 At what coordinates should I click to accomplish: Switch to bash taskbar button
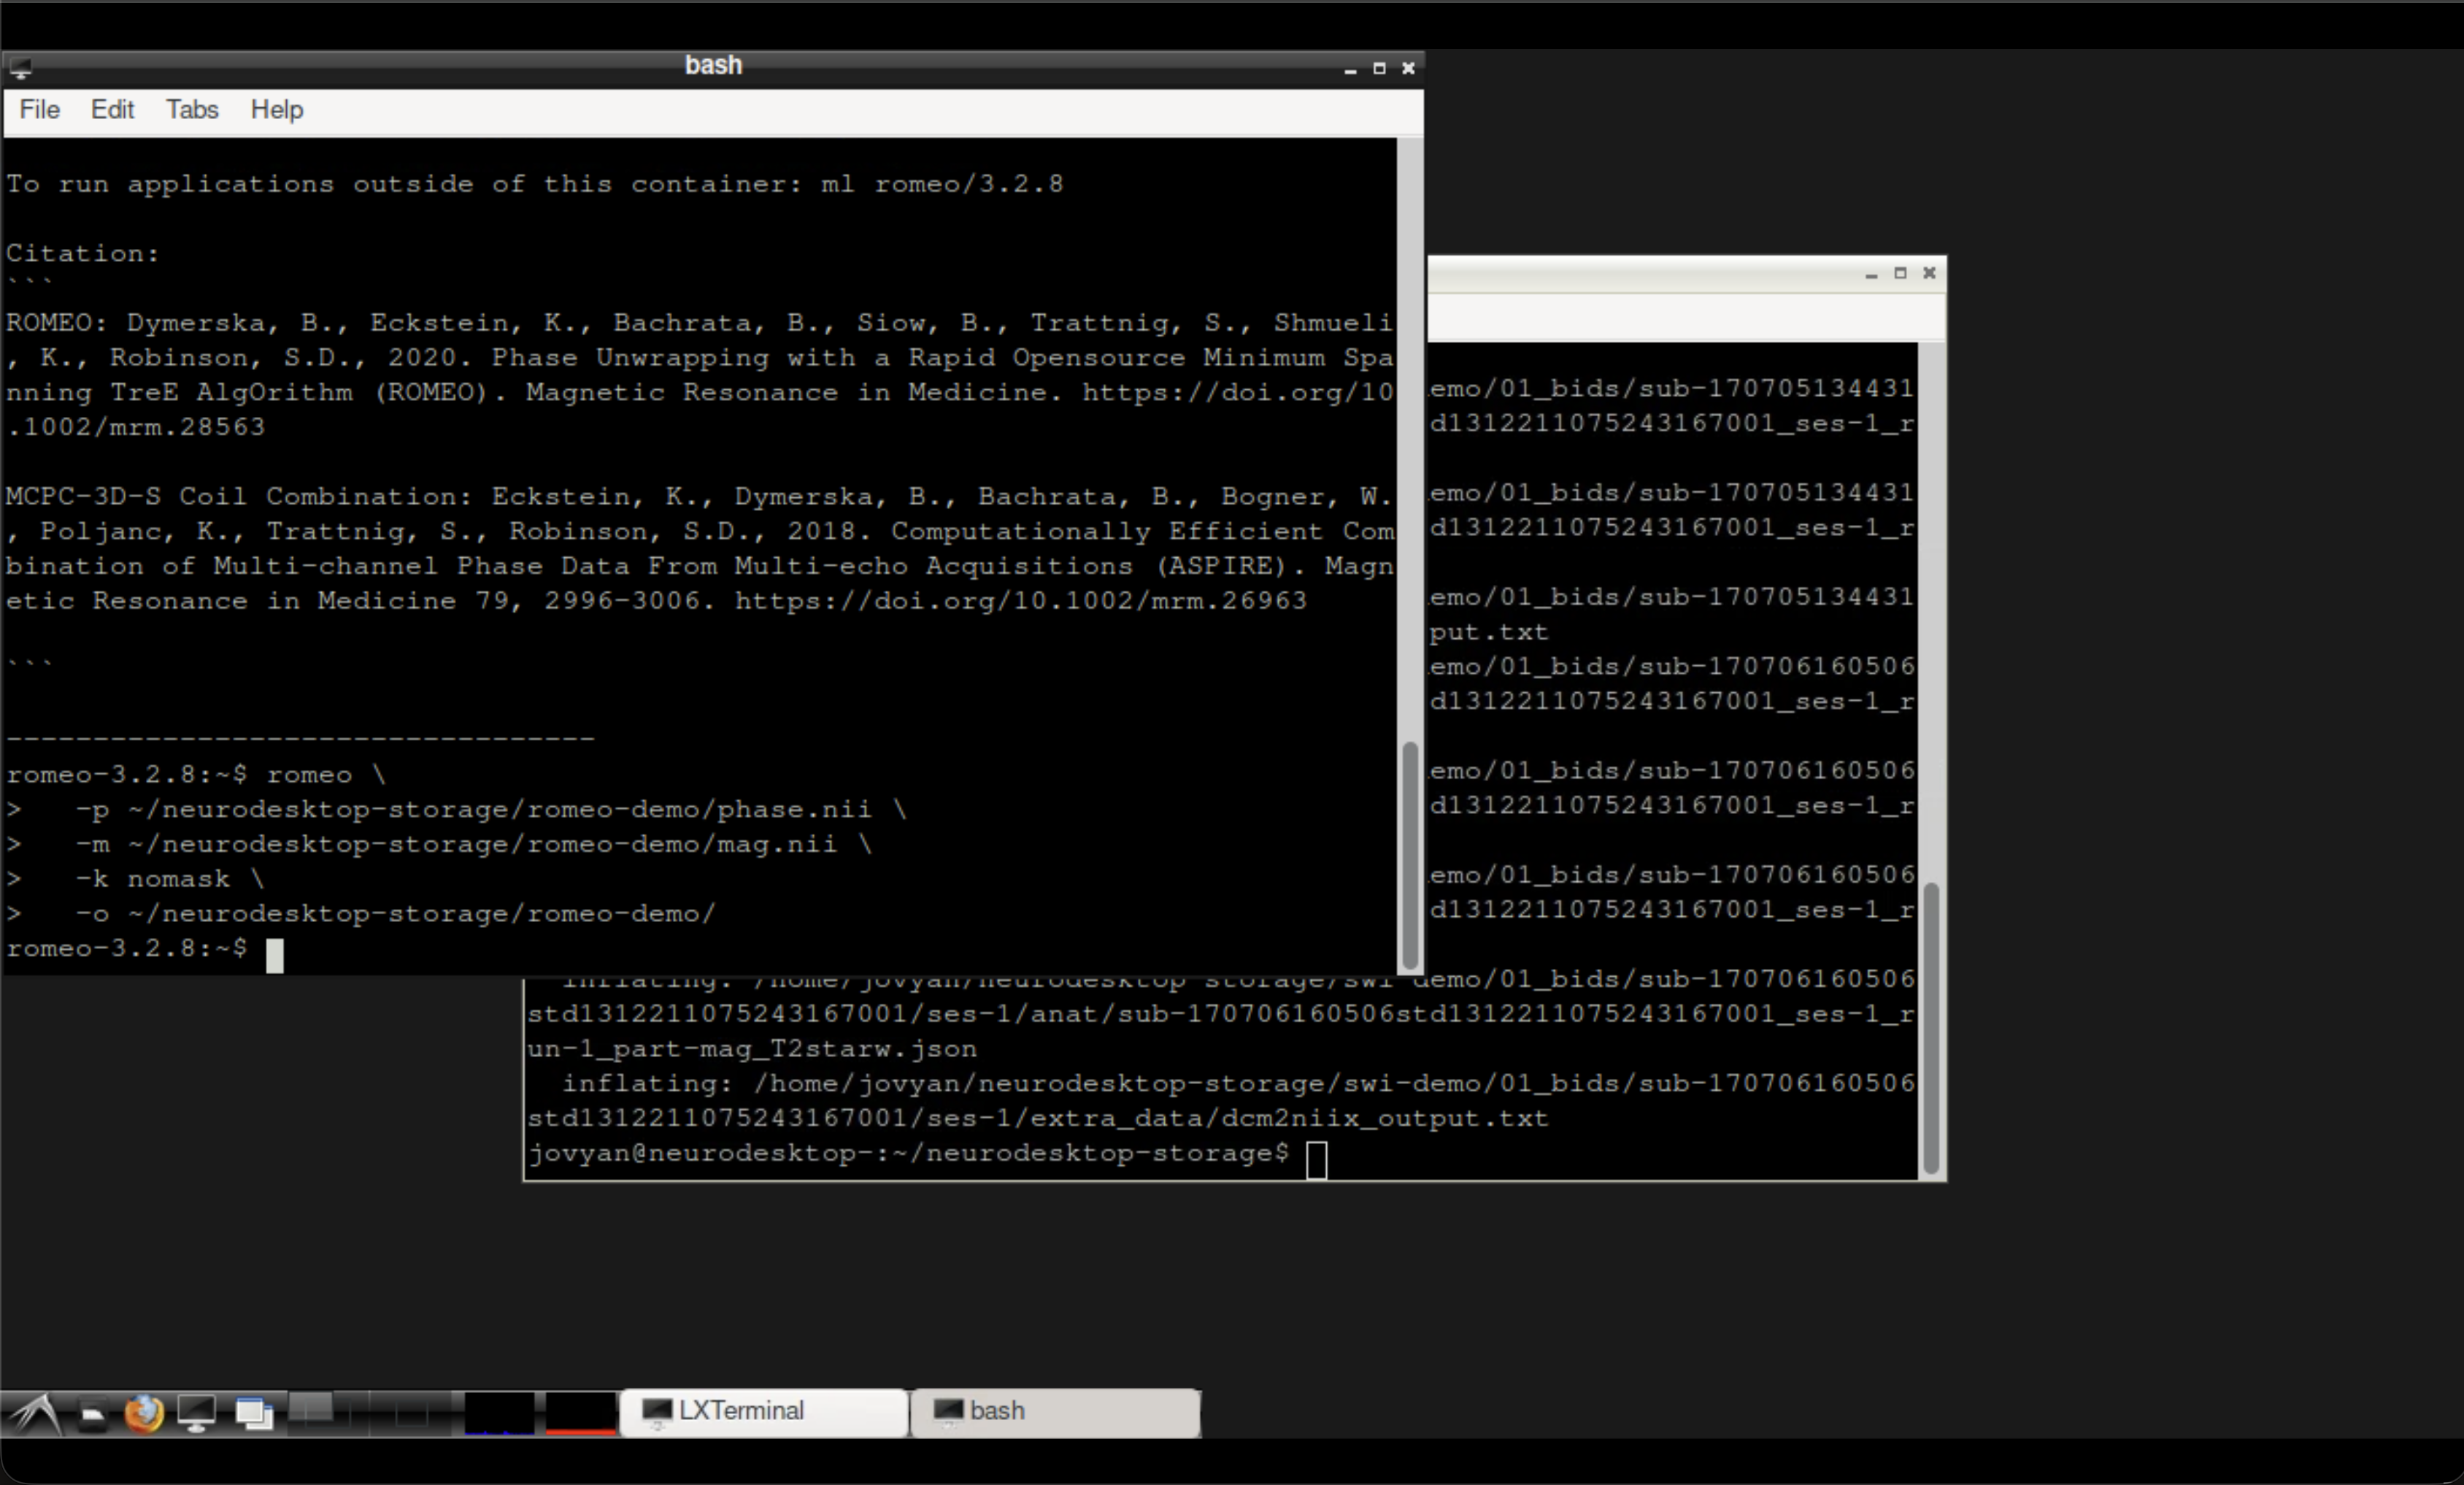1056,1412
